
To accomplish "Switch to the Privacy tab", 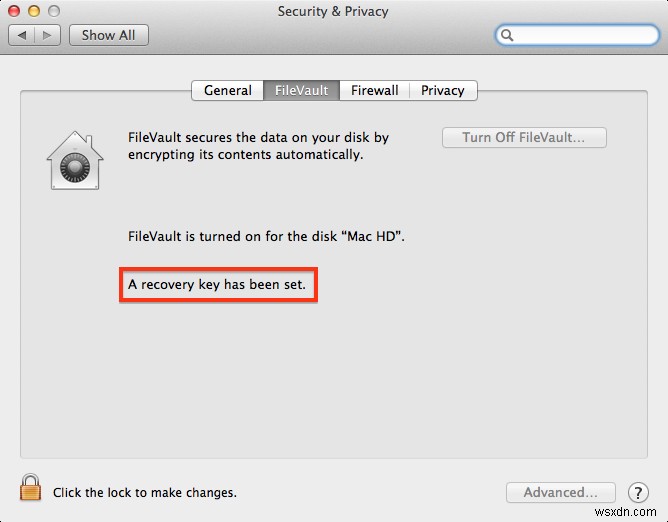I will coord(443,90).
